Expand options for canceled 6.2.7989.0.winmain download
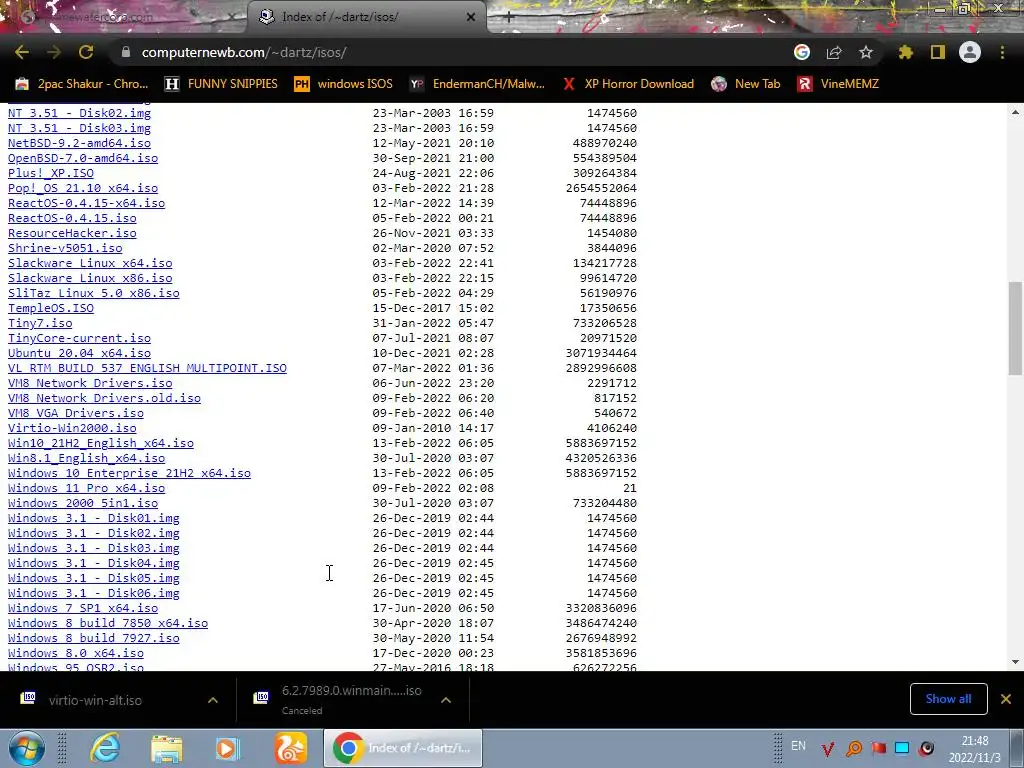This screenshot has width=1024, height=768. pos(446,700)
